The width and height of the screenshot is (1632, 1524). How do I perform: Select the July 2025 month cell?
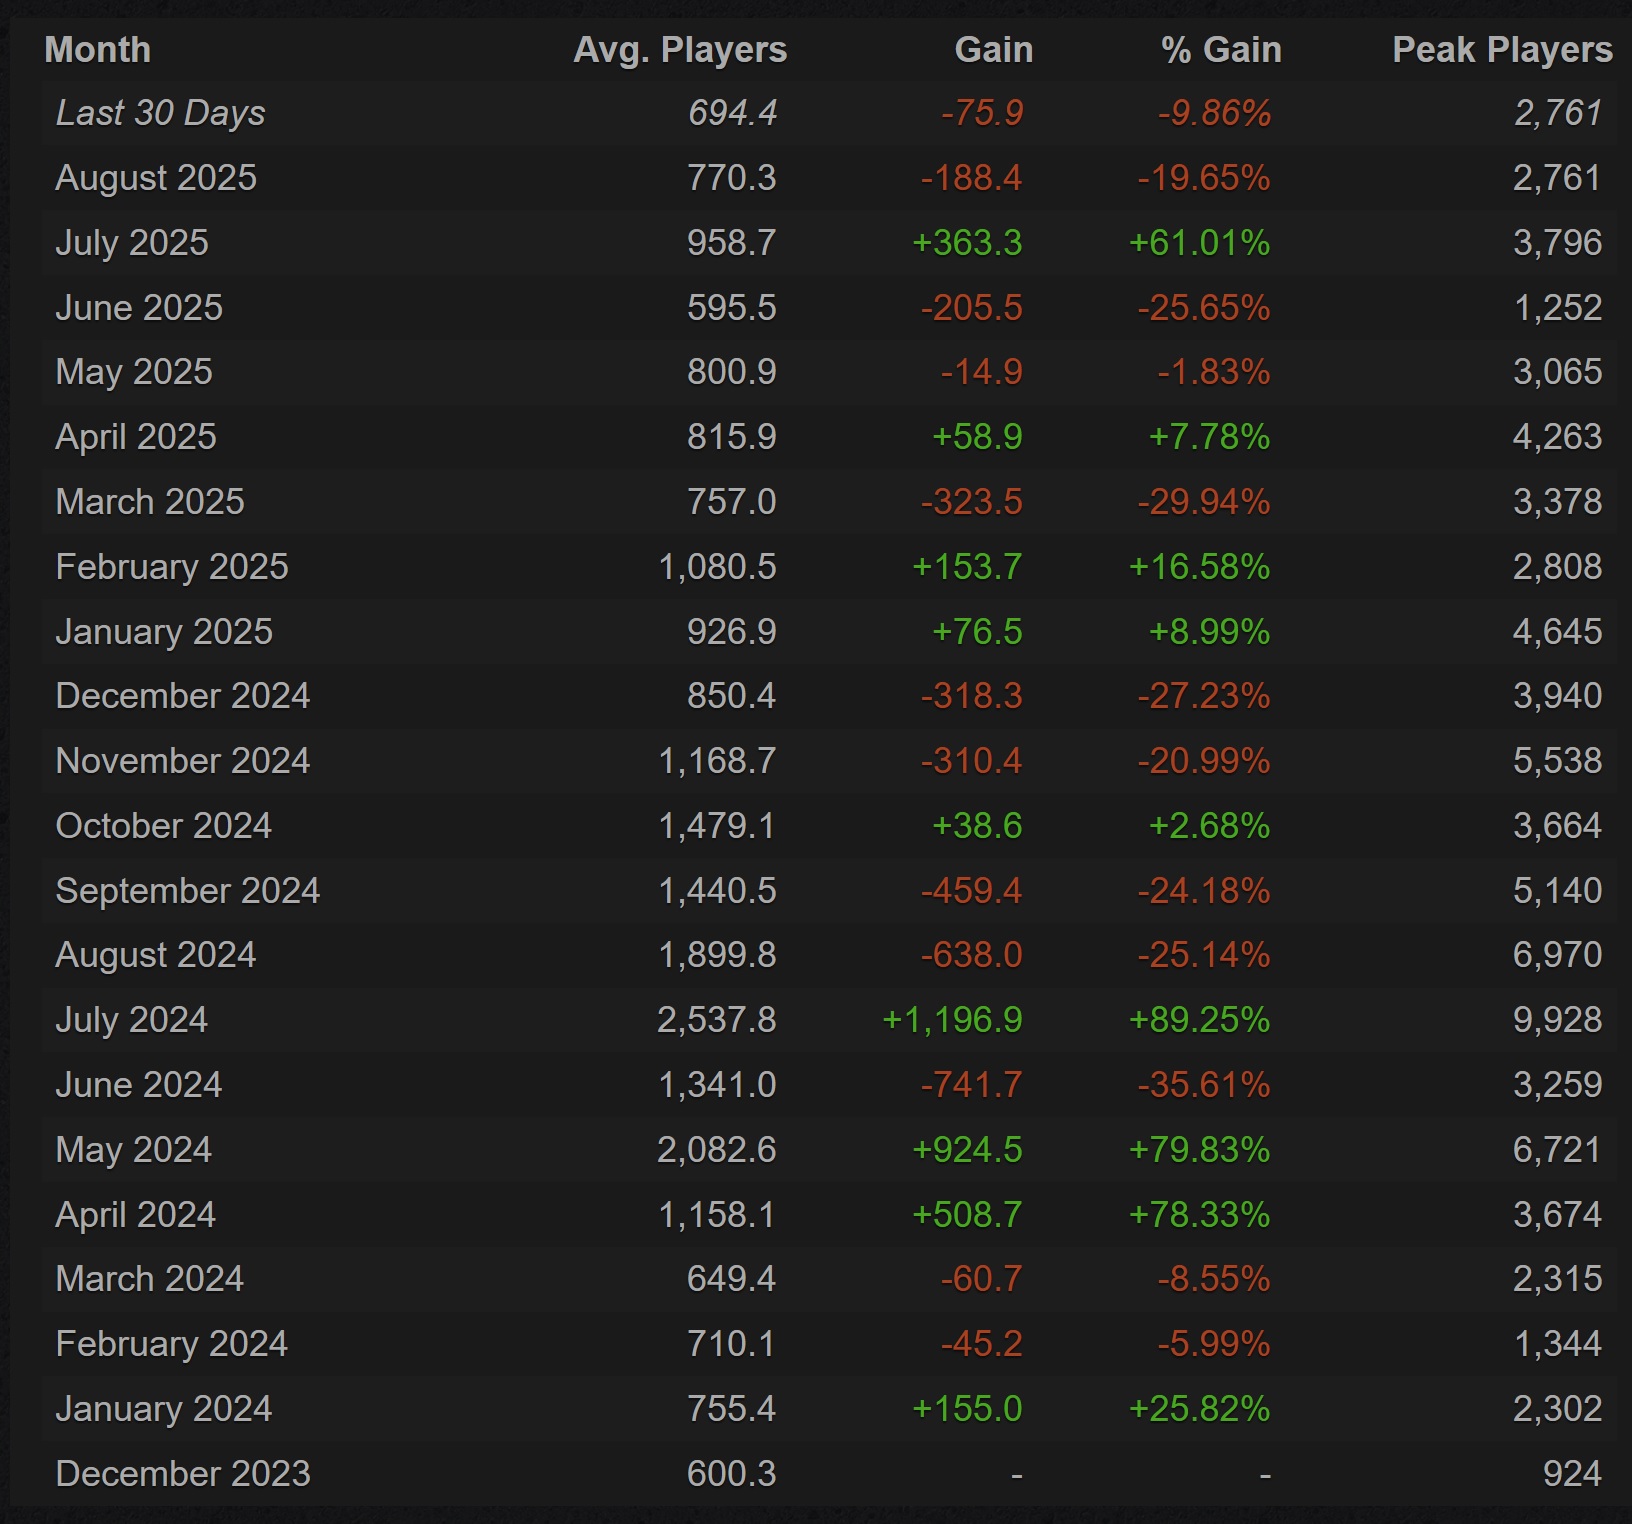(x=132, y=243)
